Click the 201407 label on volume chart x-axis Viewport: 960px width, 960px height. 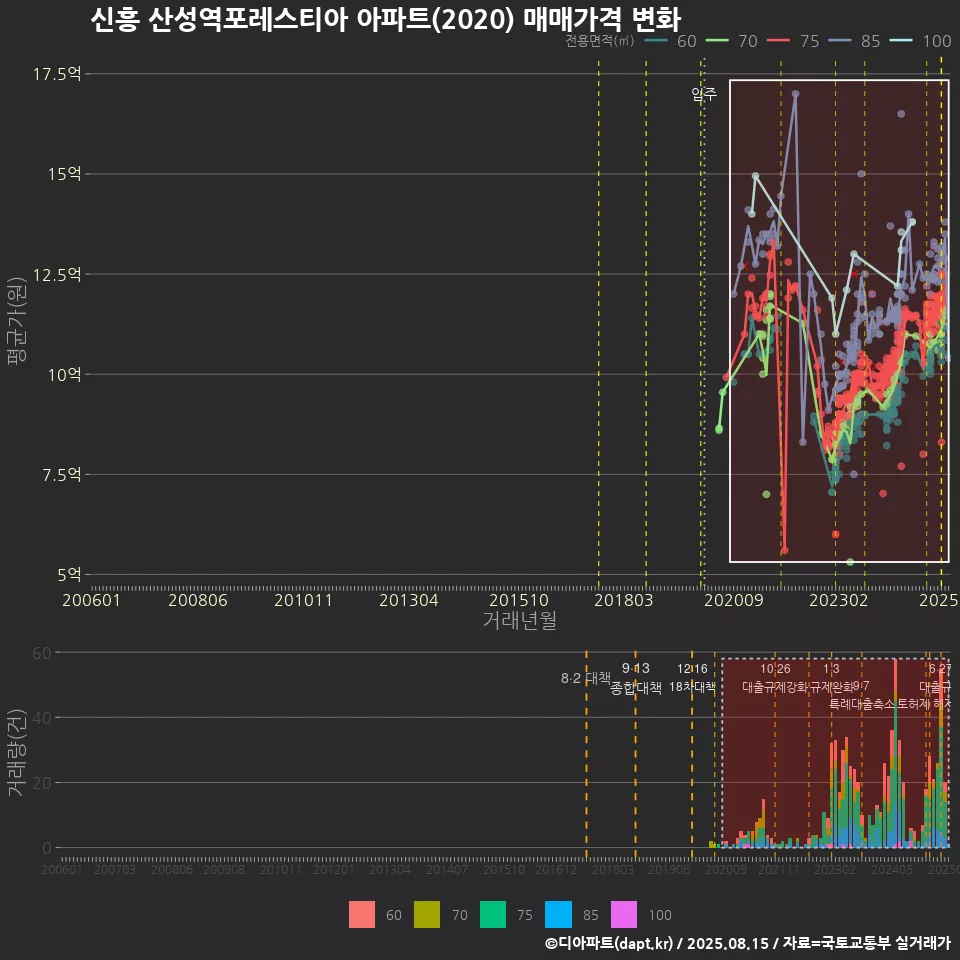click(447, 869)
